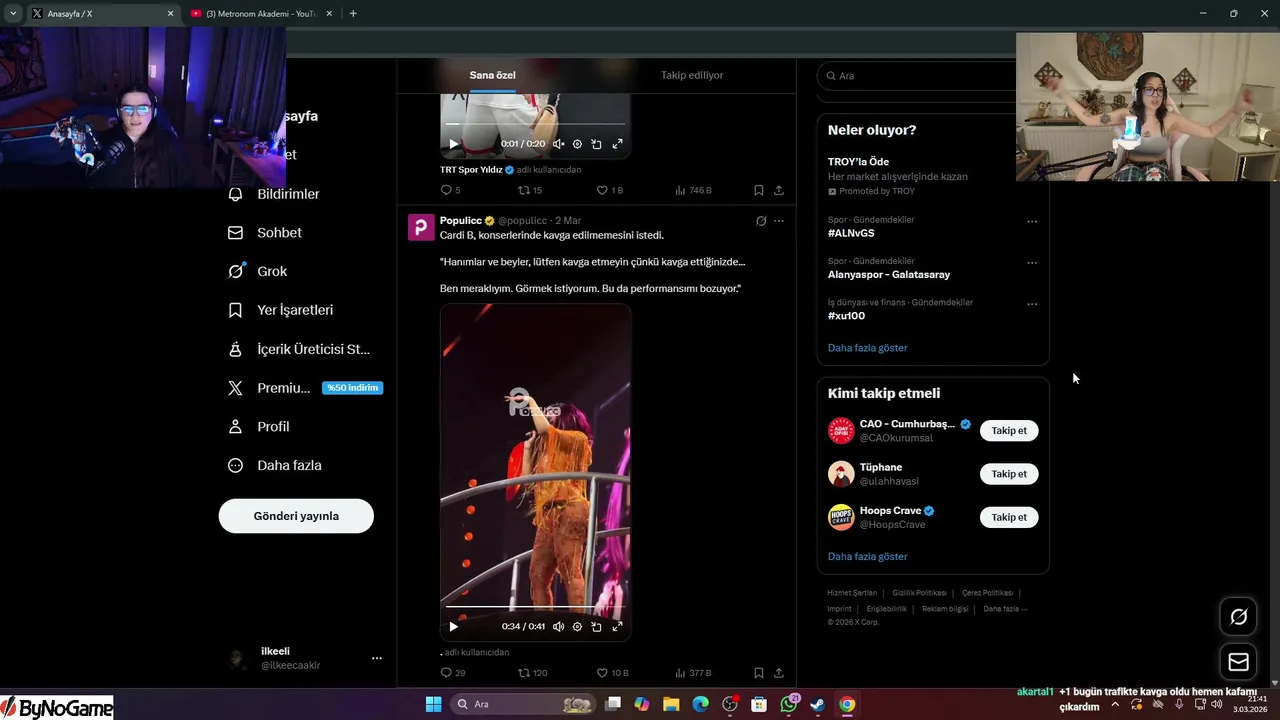This screenshot has height=720, width=1280.
Task: Open İçerik Üreticisi Studio
Action: coord(299,349)
